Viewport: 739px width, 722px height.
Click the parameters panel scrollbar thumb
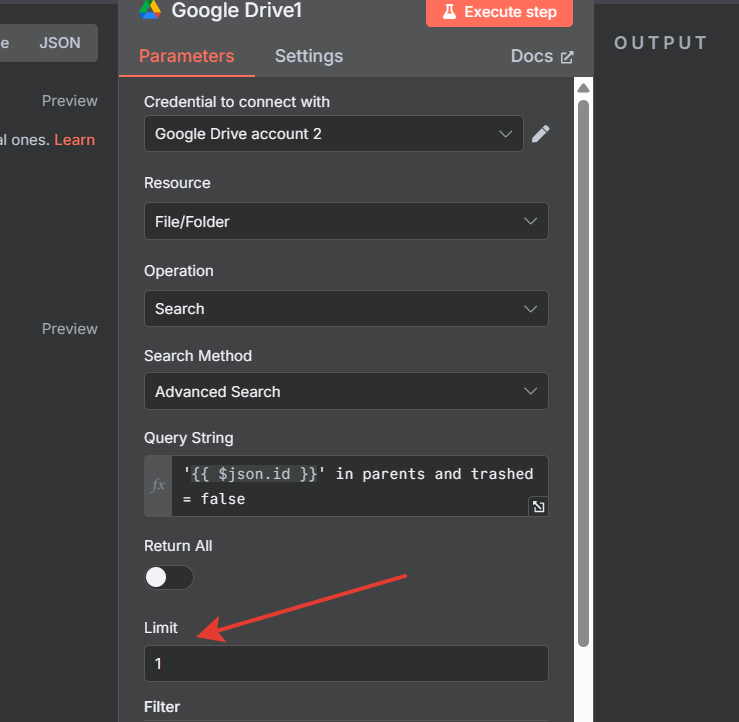pos(583,373)
